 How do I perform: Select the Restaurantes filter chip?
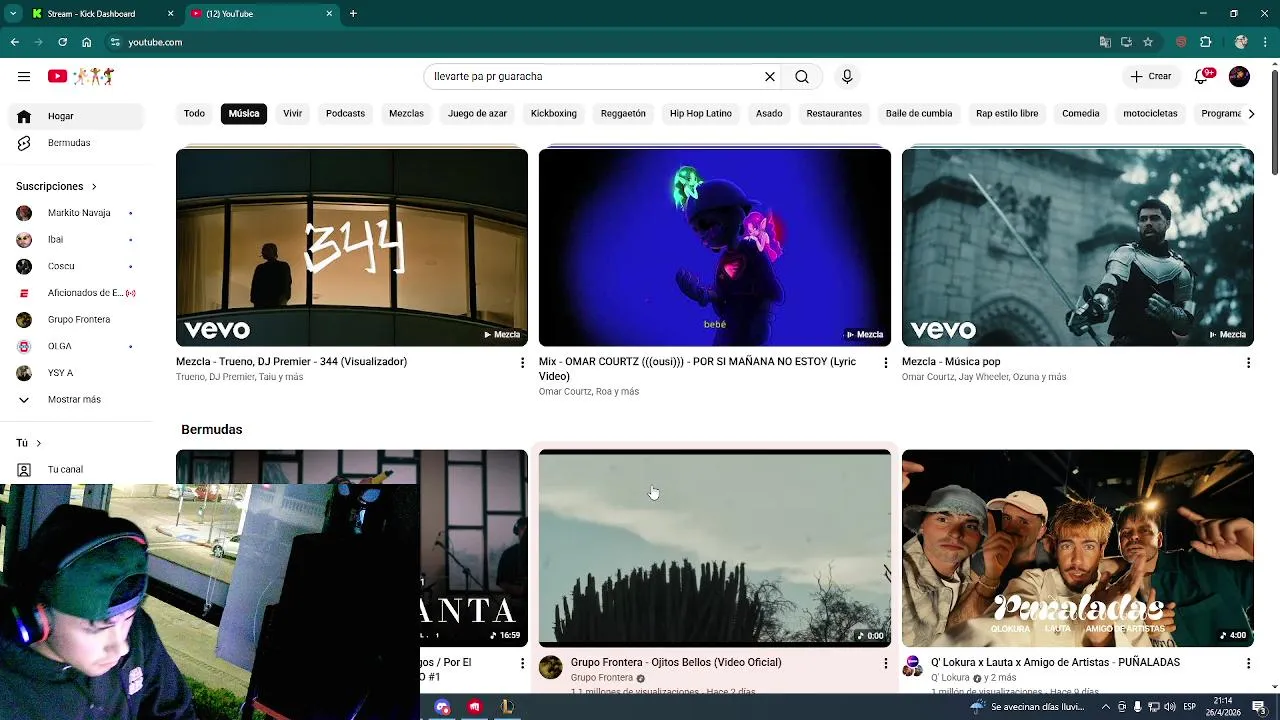(834, 113)
